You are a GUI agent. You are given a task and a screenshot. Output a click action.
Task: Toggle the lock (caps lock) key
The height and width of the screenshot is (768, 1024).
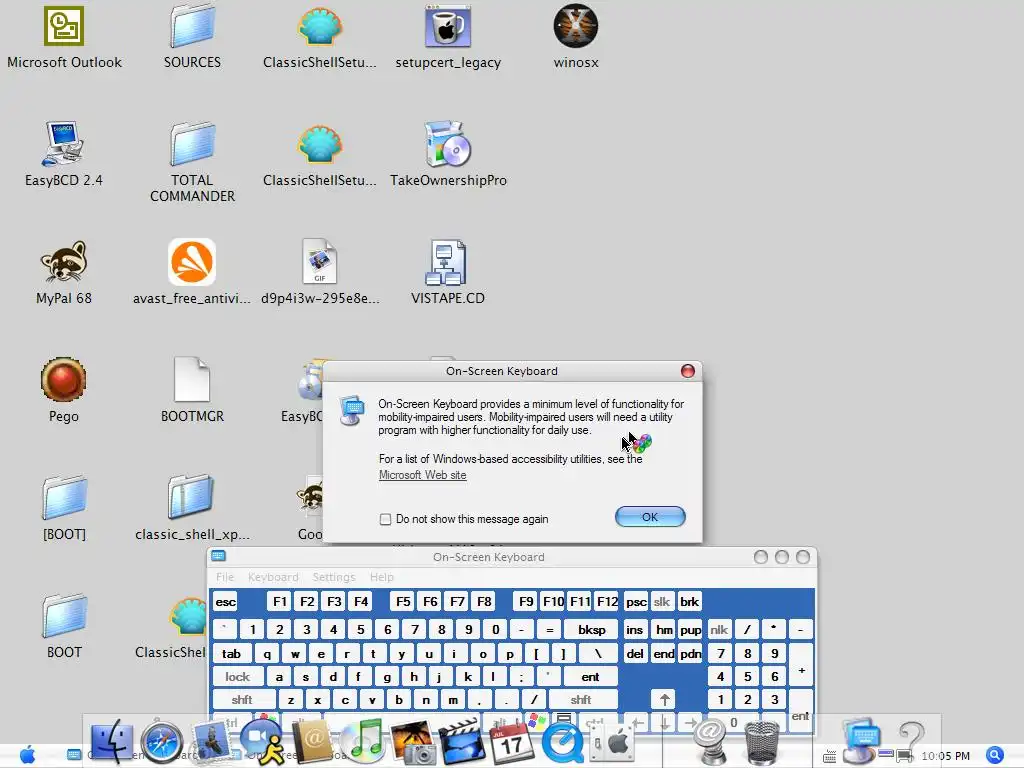point(238,677)
